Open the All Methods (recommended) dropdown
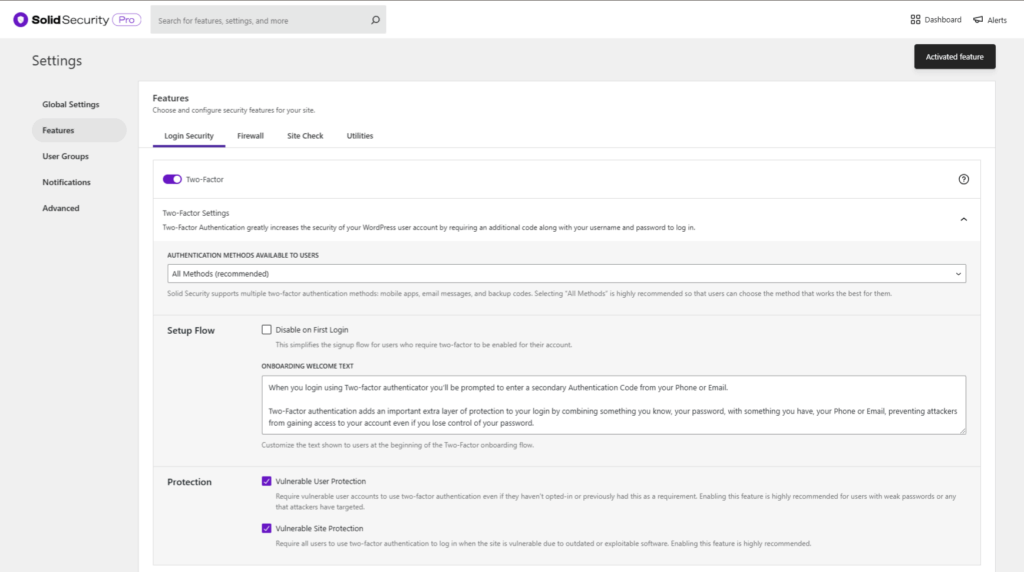 (566, 273)
